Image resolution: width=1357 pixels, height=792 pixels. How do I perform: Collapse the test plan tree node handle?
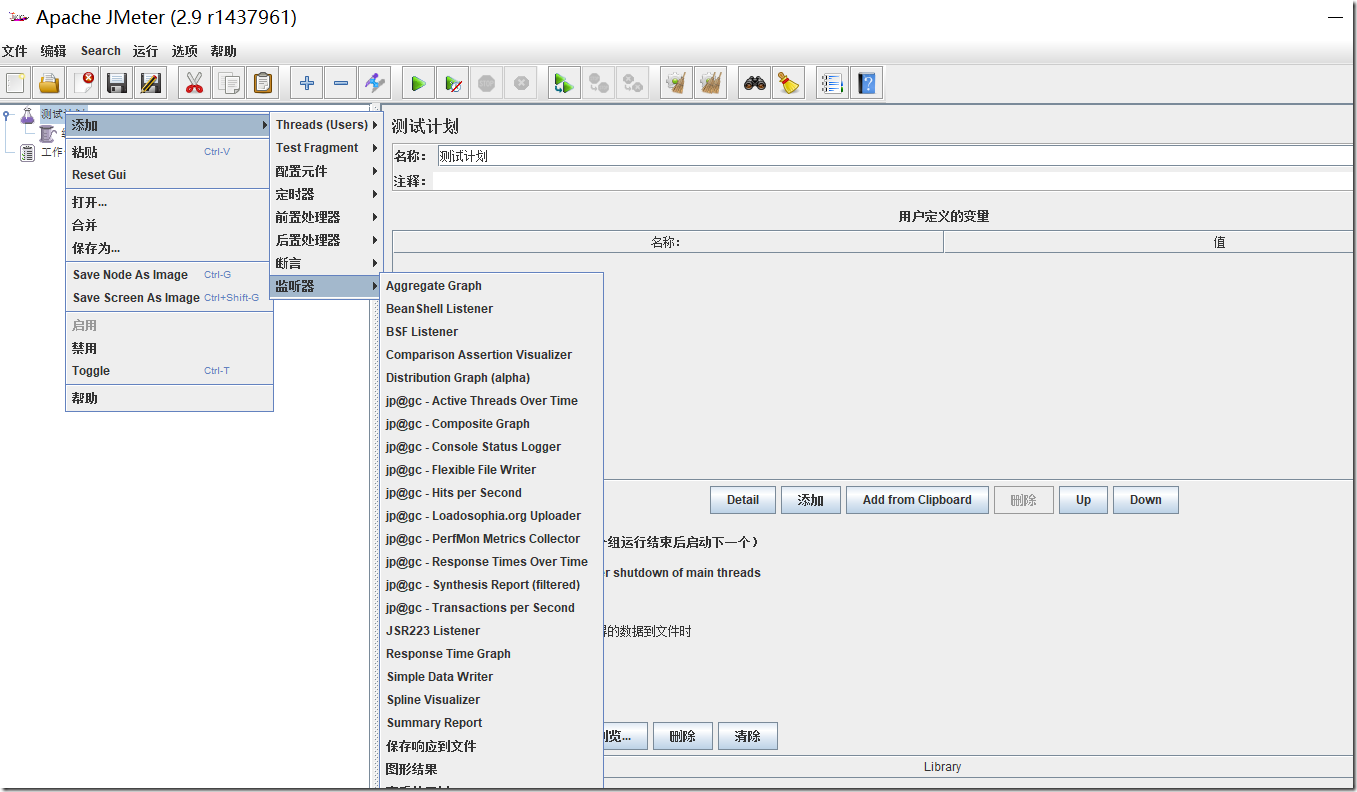point(6,115)
